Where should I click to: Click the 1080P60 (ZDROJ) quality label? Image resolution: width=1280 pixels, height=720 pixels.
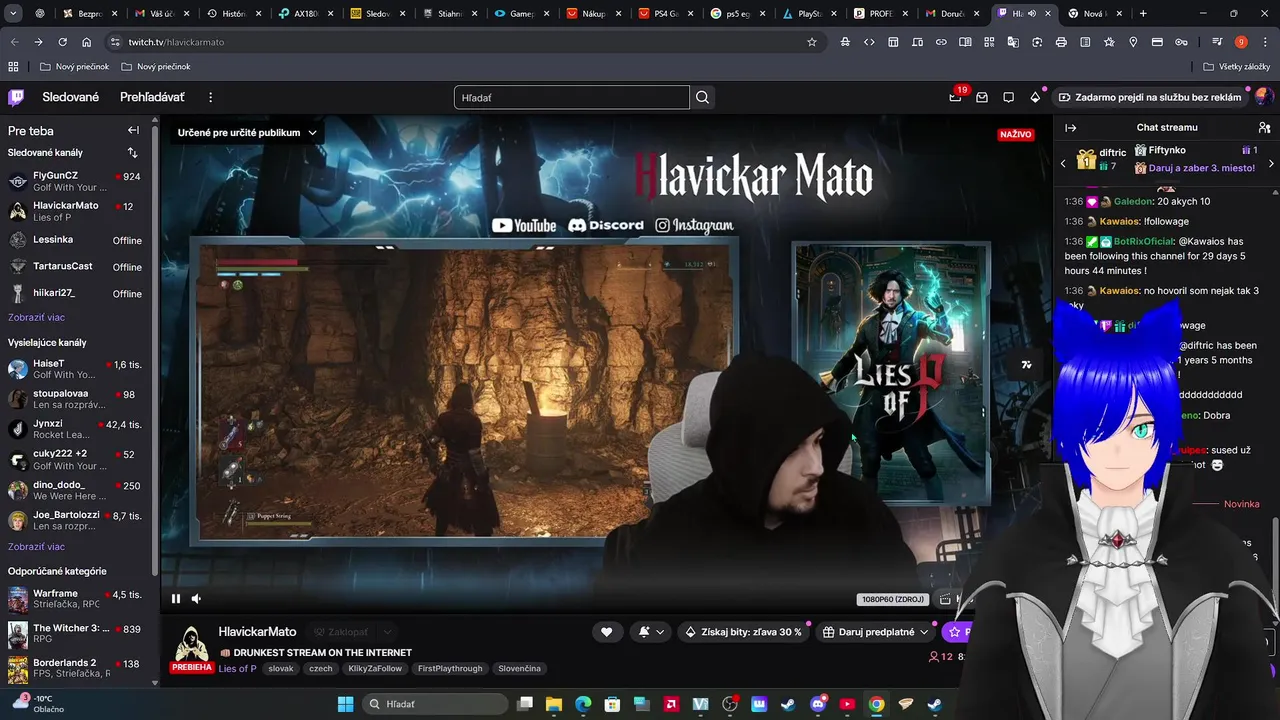point(891,599)
